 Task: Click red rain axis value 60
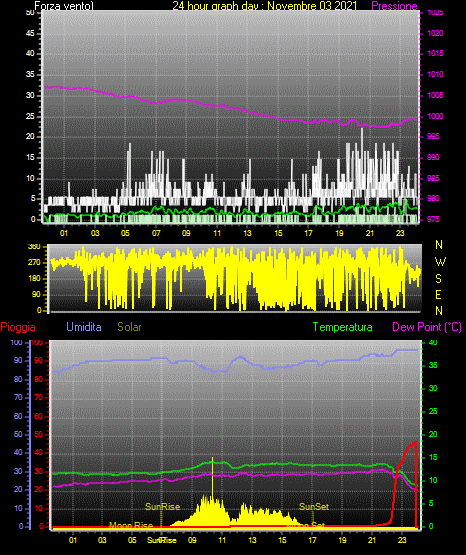(38, 416)
